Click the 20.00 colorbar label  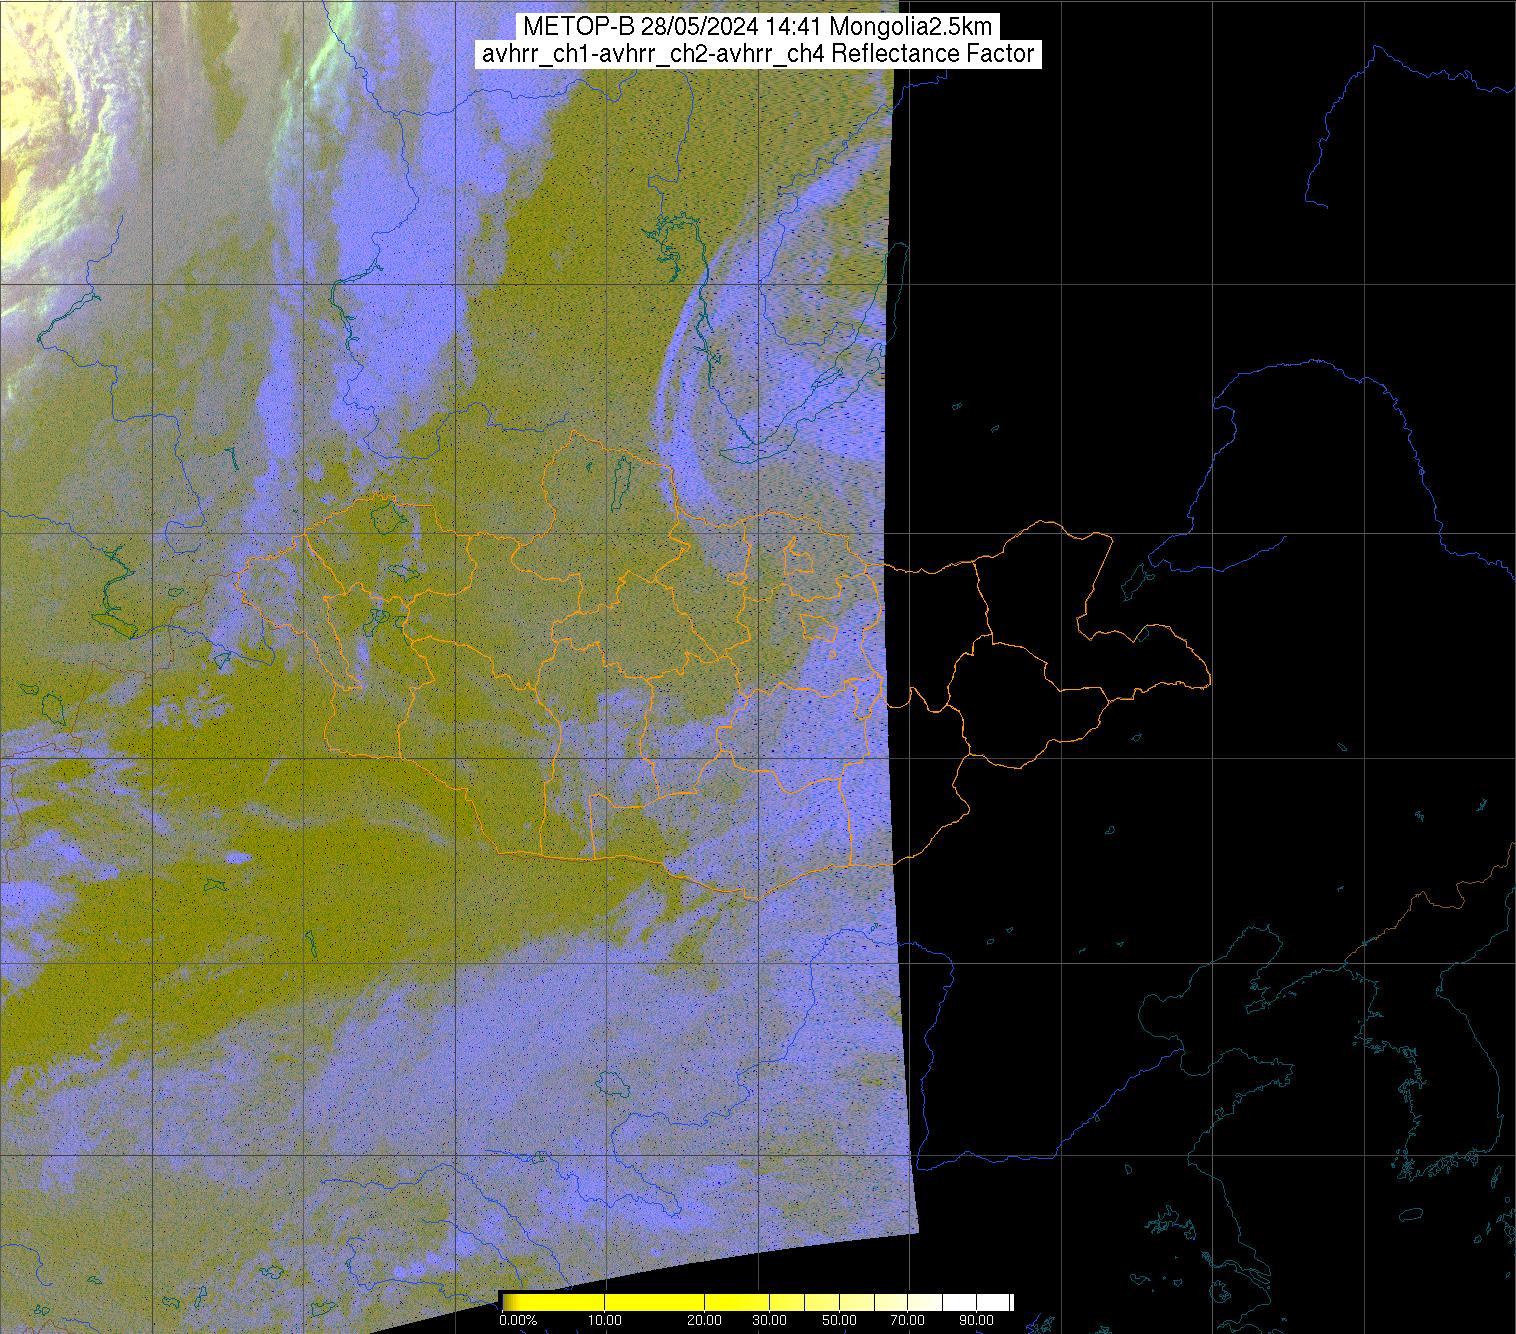[706, 1321]
